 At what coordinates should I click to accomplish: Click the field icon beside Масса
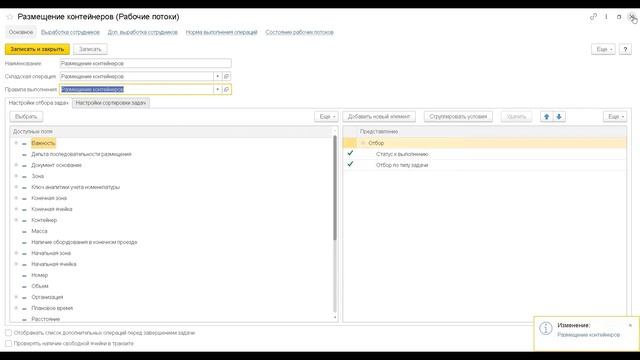coord(24,232)
